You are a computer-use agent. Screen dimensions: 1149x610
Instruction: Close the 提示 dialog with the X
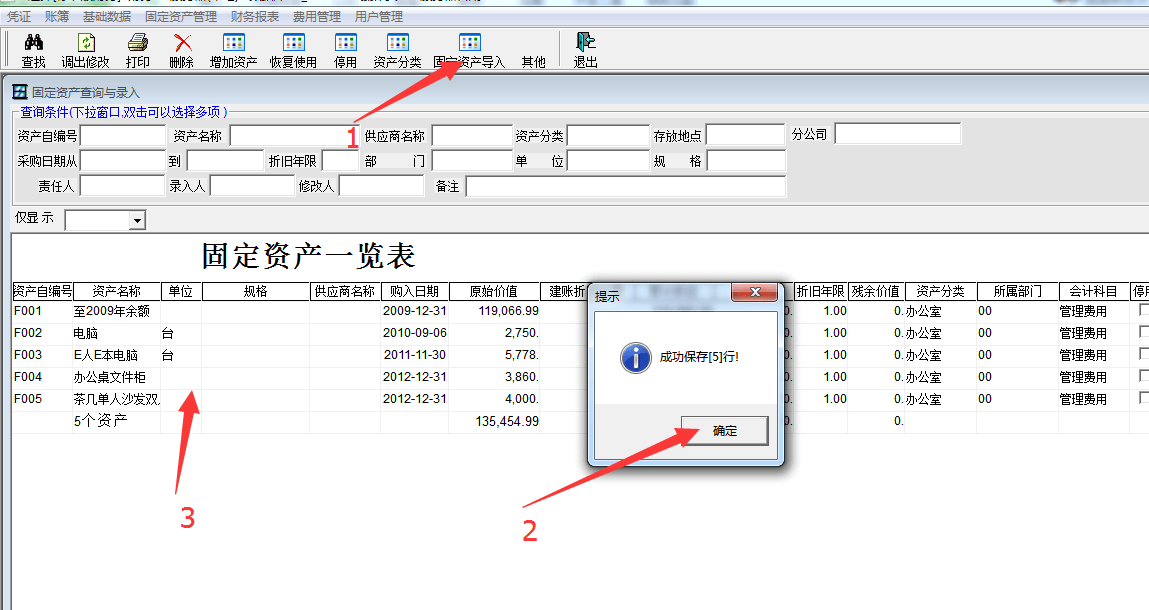pyautogui.click(x=755, y=293)
